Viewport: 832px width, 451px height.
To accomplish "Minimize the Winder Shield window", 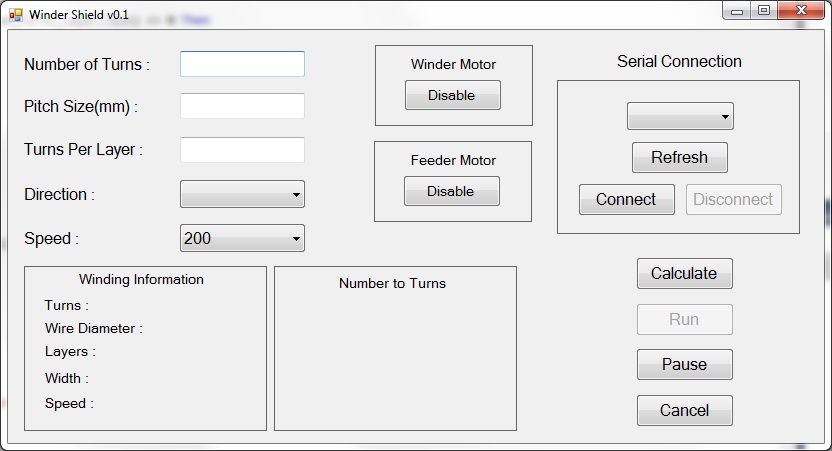I will (737, 11).
